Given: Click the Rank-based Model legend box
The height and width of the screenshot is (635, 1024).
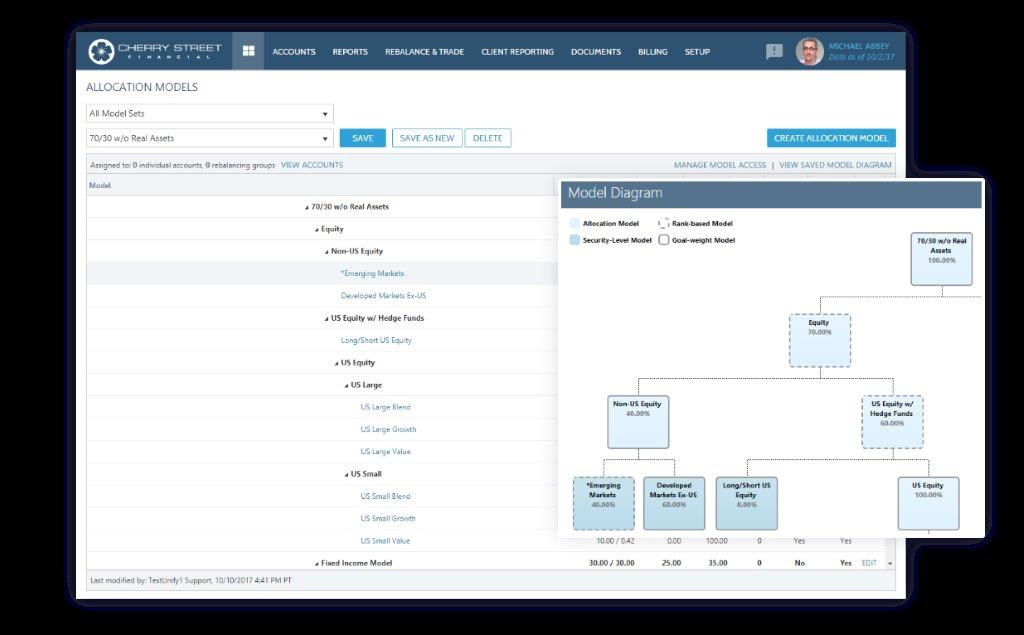Looking at the screenshot, I should pos(664,223).
